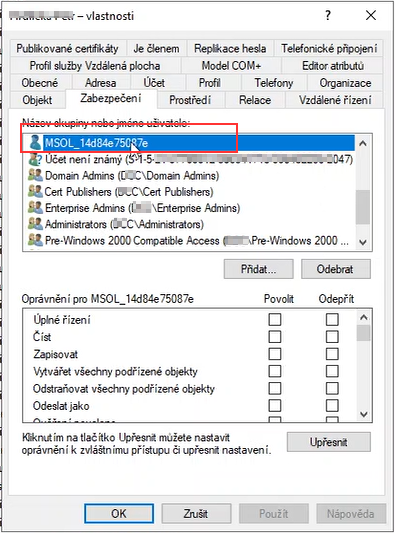Check Povolit for Zapisovat permission
The height and width of the screenshot is (533, 395).
pyautogui.click(x=275, y=354)
